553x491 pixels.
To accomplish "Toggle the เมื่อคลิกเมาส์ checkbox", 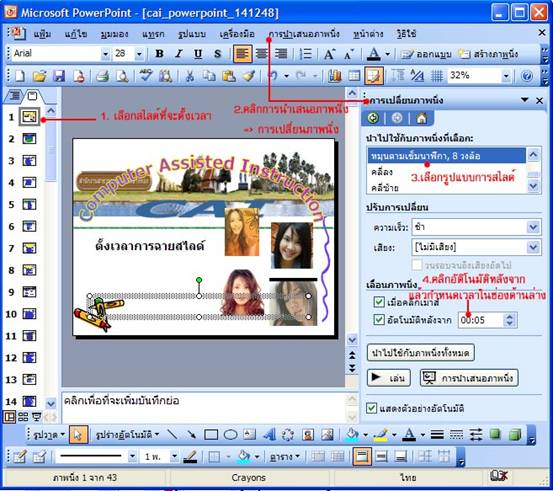I will (x=379, y=302).
